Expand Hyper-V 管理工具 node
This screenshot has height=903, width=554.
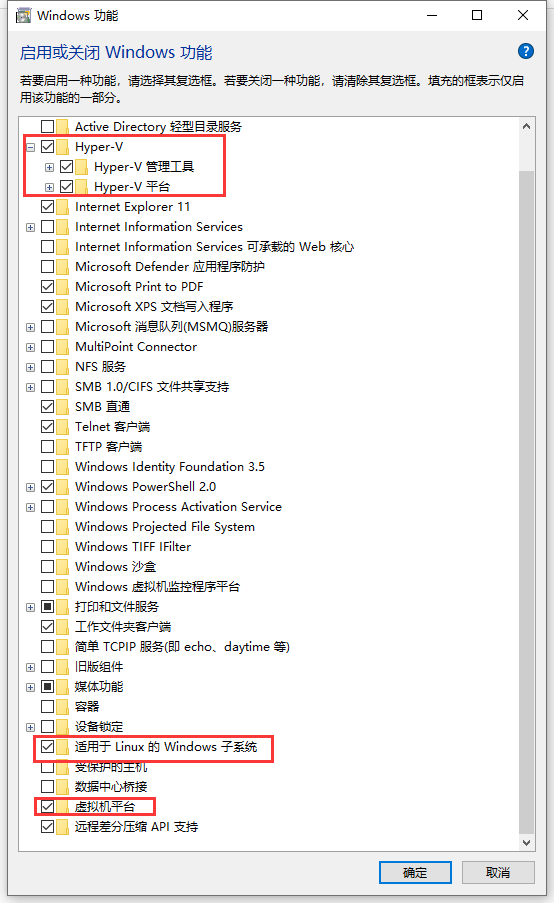(x=50, y=168)
